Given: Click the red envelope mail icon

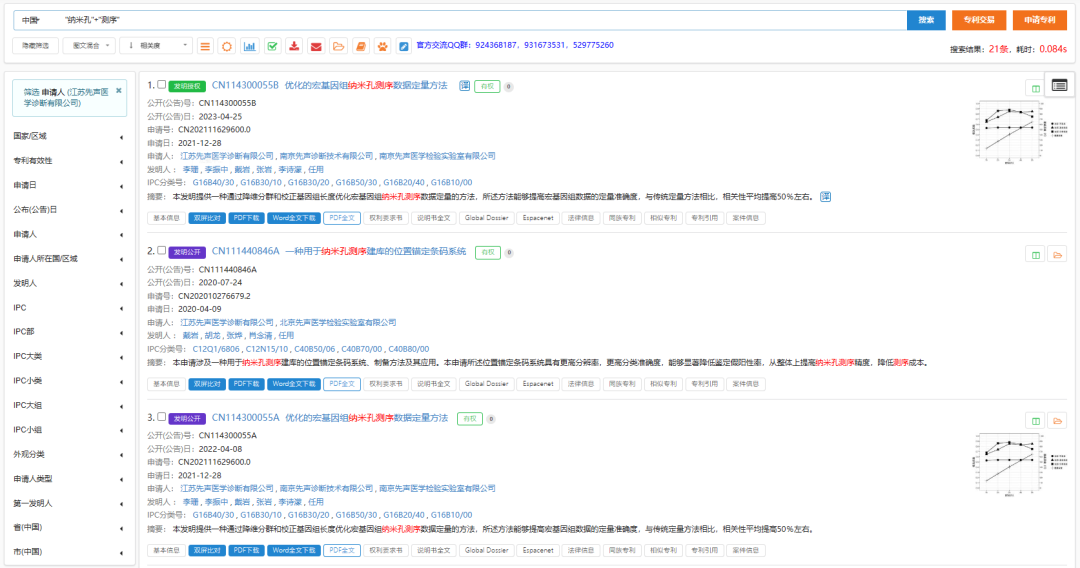Looking at the screenshot, I should [x=316, y=46].
